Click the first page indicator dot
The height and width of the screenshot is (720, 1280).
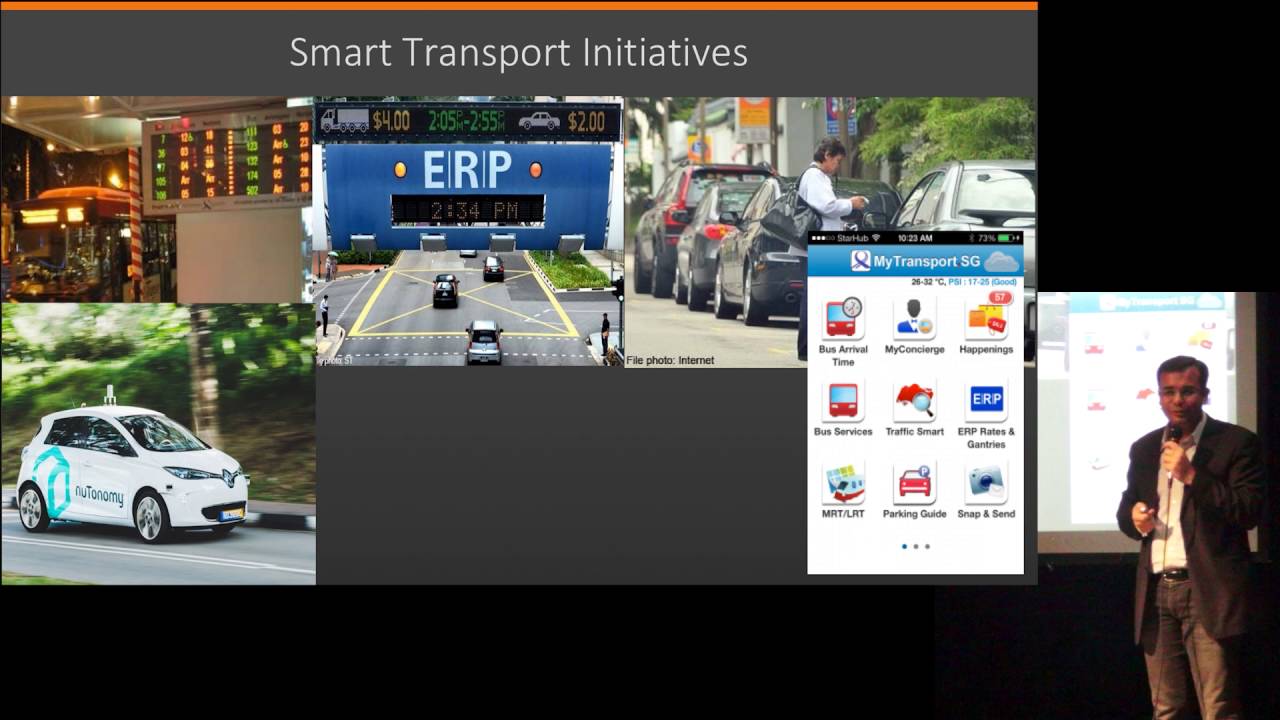904,546
